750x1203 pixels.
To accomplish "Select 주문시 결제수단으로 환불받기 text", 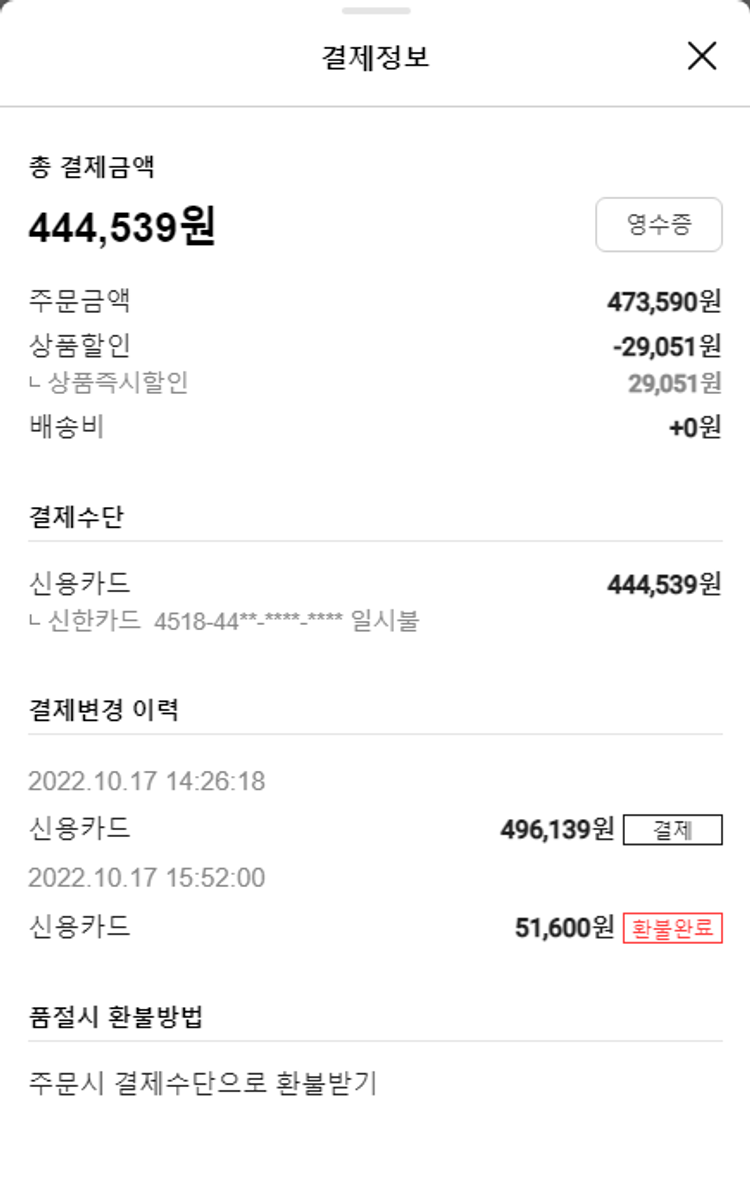I will click(x=202, y=1083).
